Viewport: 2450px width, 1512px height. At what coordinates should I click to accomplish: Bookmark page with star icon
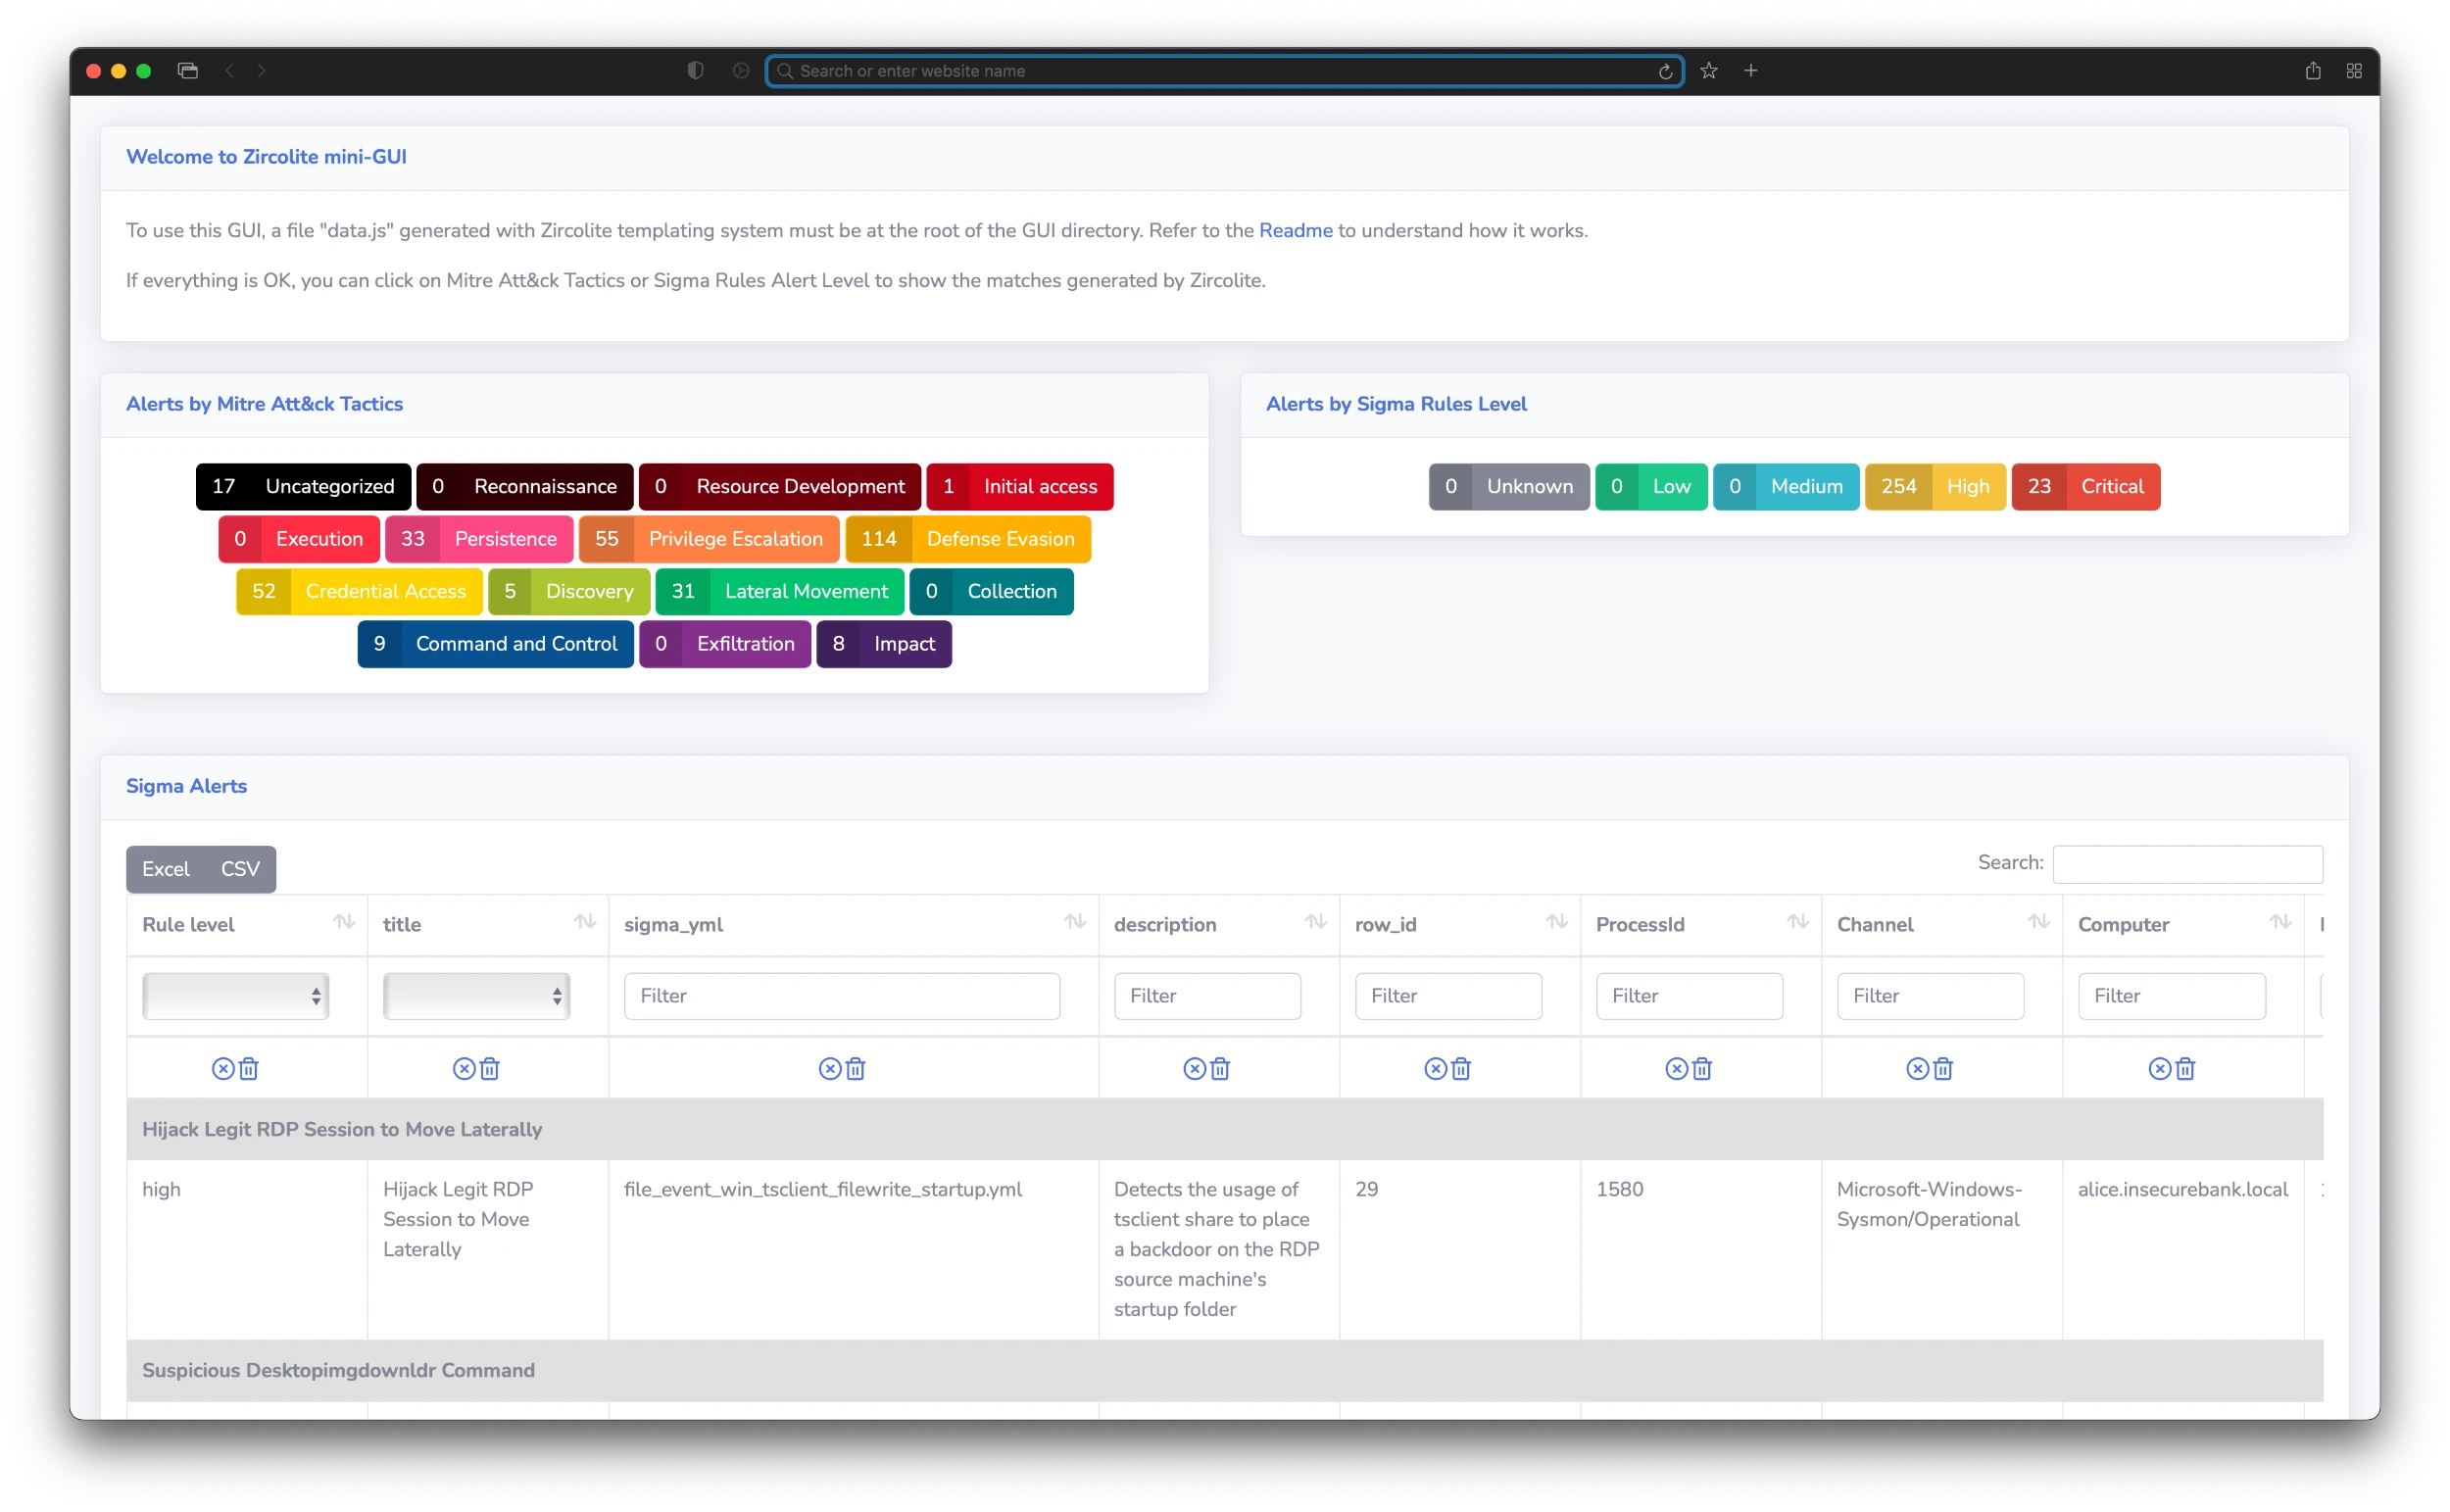1709,71
